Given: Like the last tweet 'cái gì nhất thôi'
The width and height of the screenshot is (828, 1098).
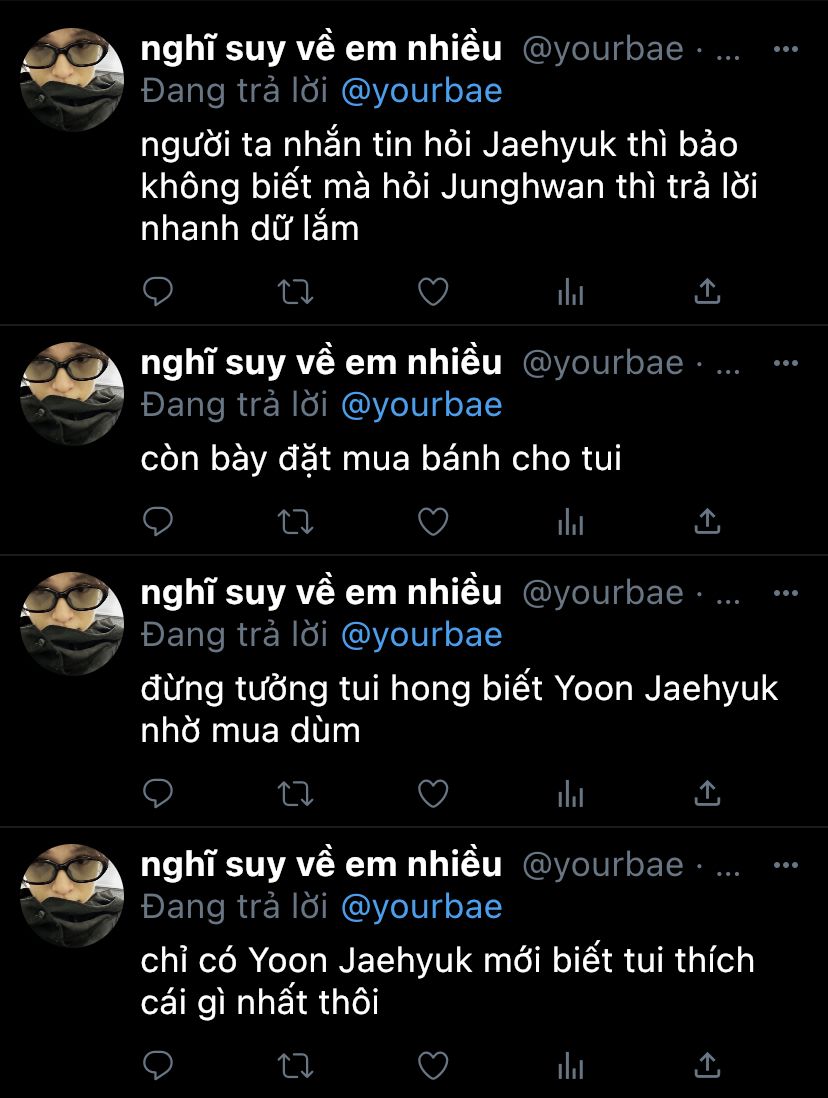Looking at the screenshot, I should (x=433, y=1065).
